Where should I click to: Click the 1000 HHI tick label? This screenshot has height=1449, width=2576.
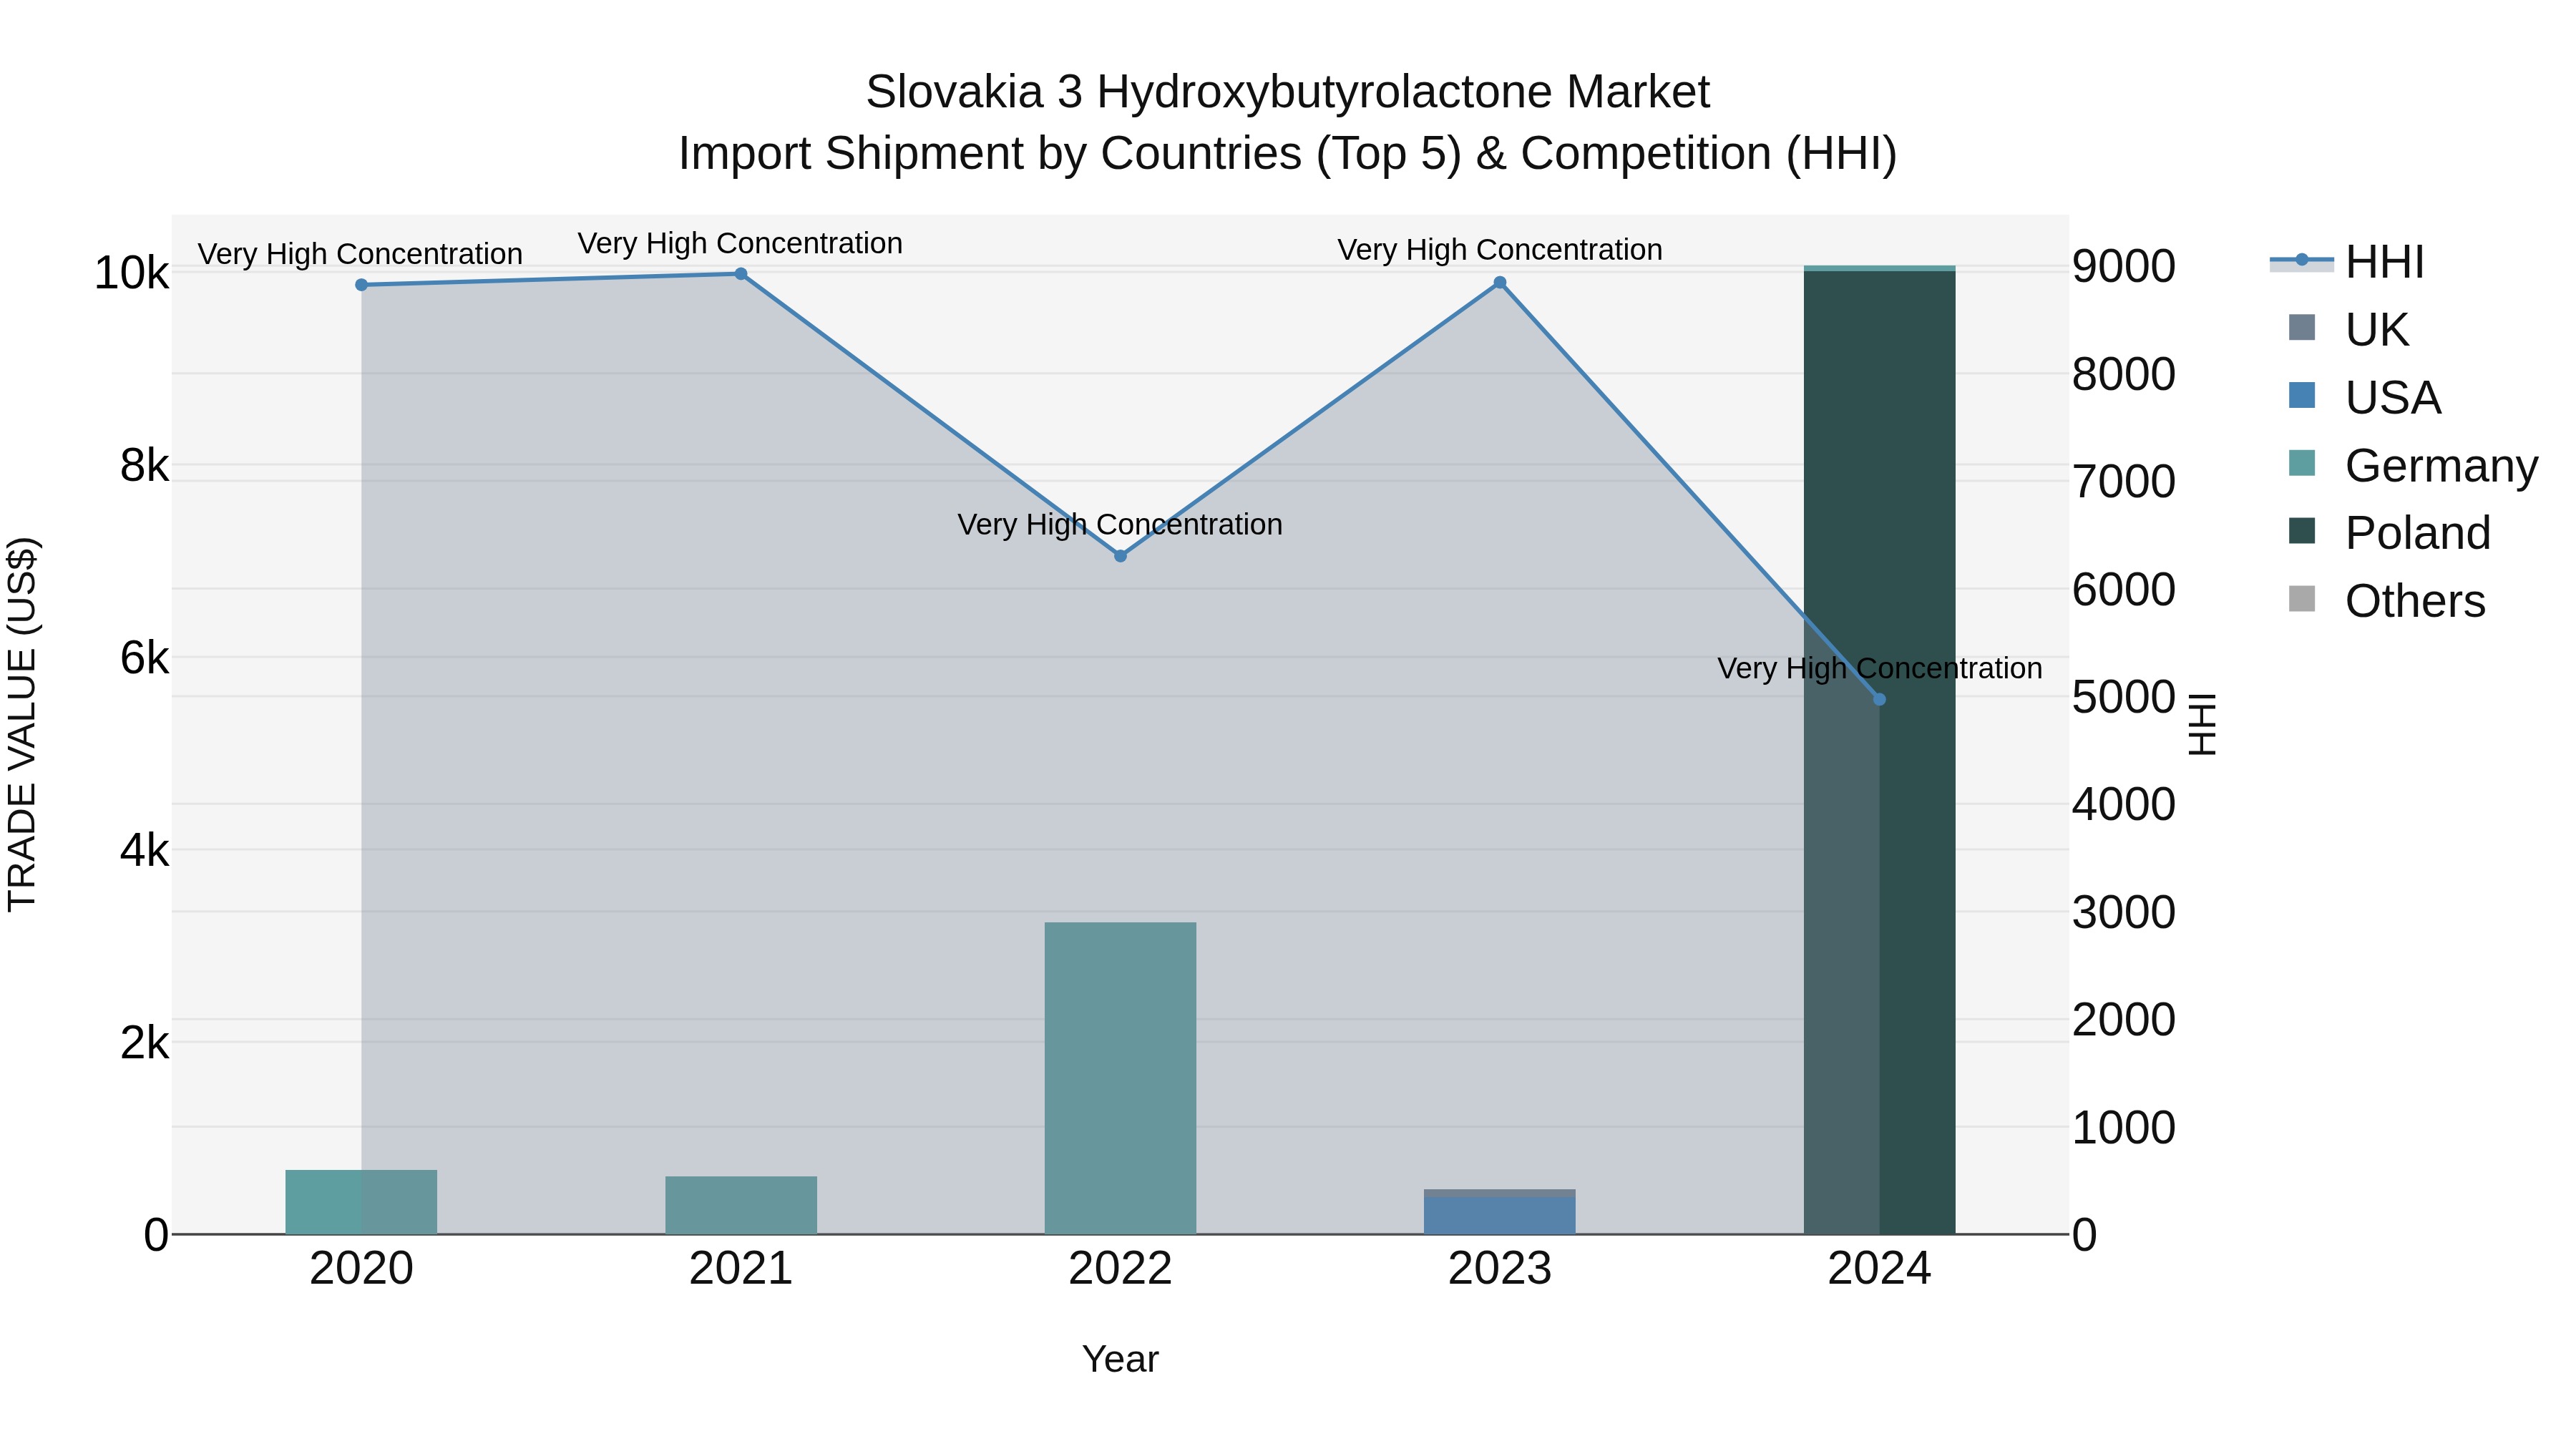point(2123,1128)
